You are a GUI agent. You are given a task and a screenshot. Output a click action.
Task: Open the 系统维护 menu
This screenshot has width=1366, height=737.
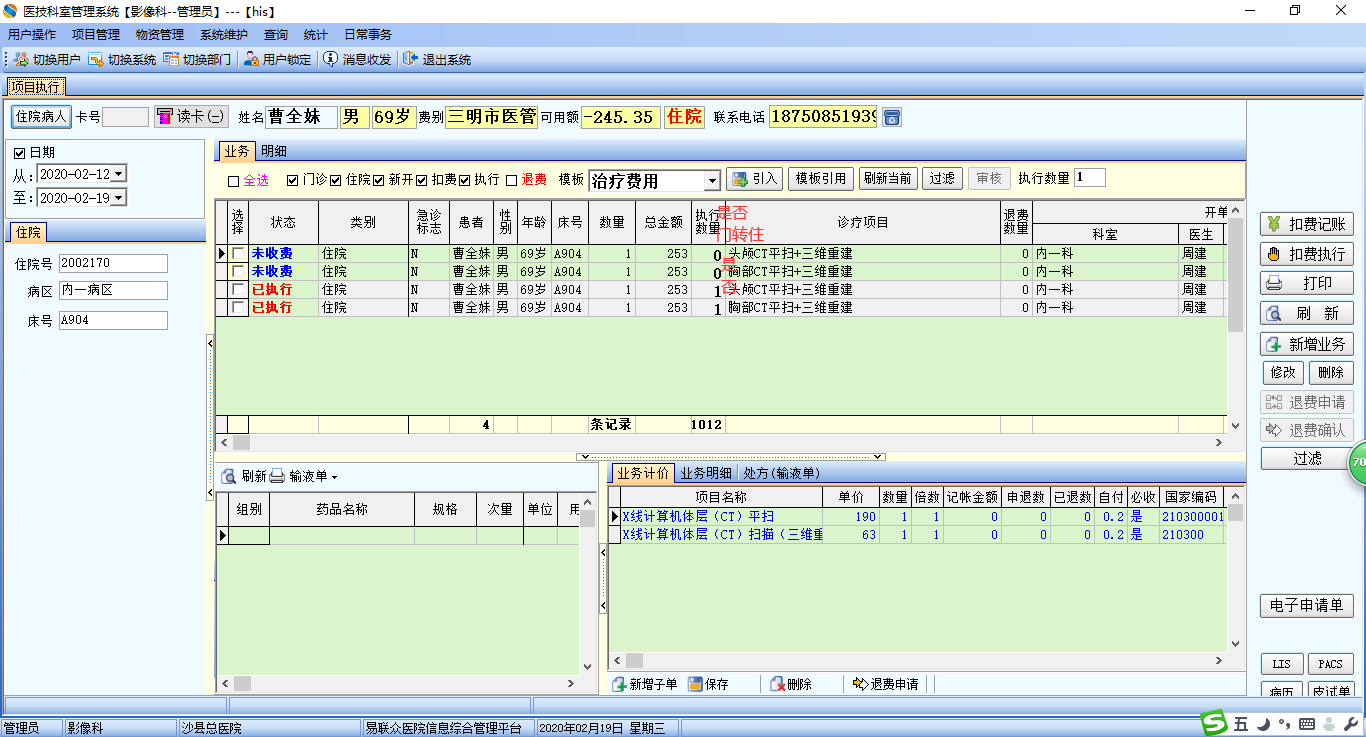pos(224,35)
